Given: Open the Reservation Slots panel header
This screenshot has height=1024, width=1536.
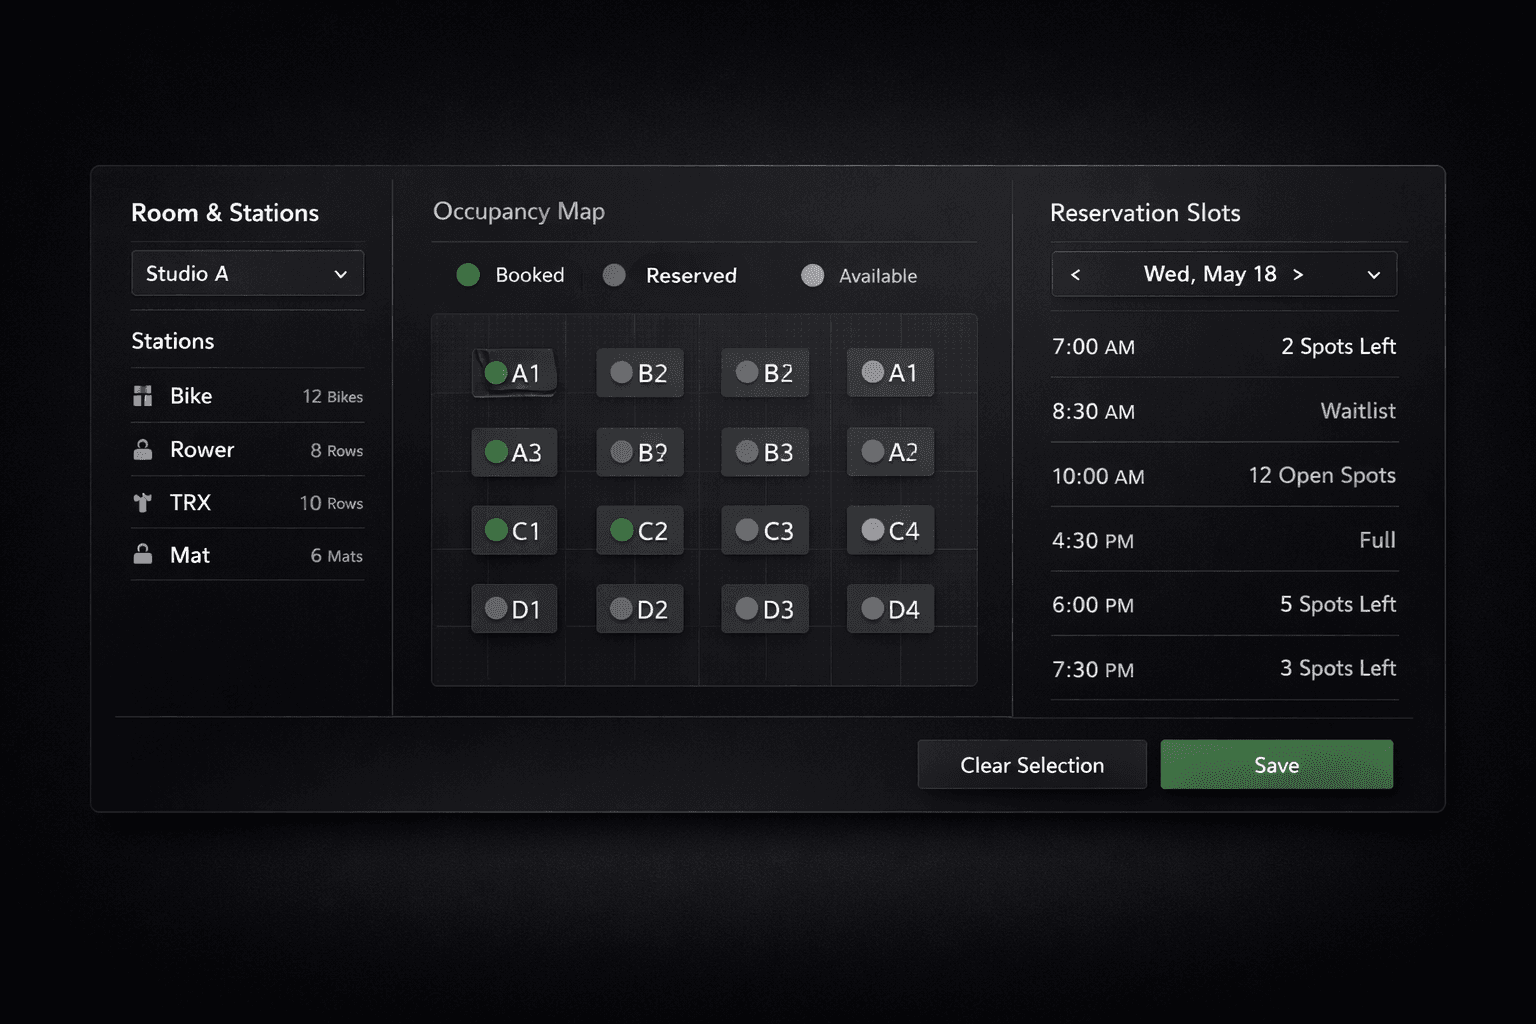Looking at the screenshot, I should [x=1145, y=212].
